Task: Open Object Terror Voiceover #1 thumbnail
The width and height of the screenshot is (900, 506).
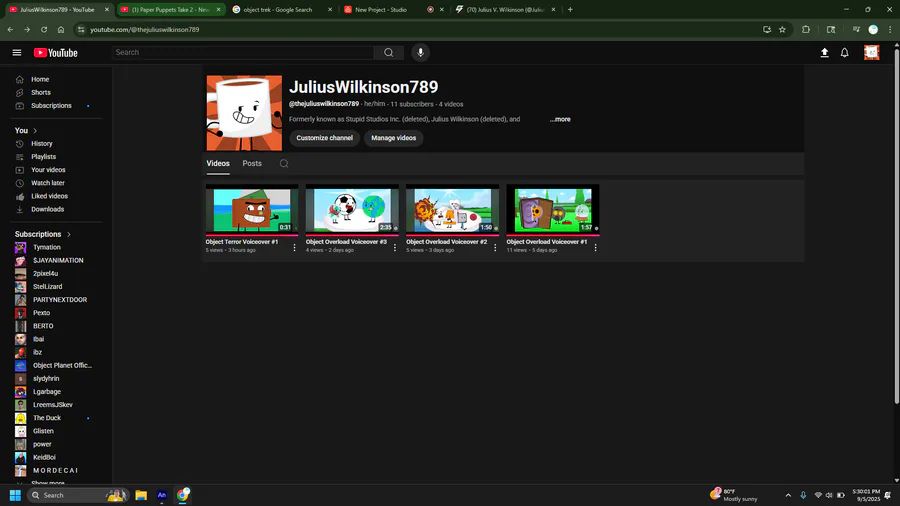Action: point(252,209)
